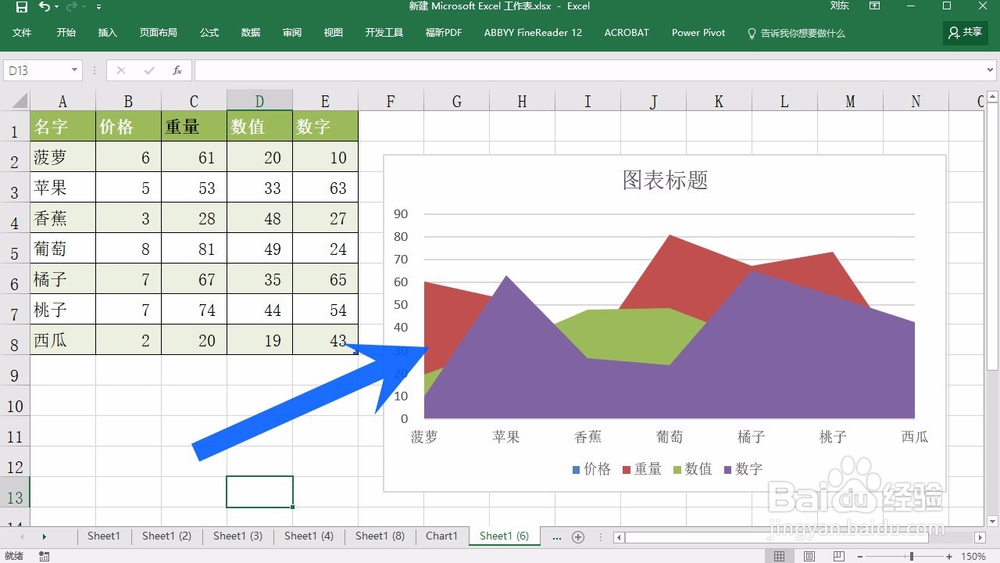Switch to Page Layout view icon

click(x=809, y=557)
